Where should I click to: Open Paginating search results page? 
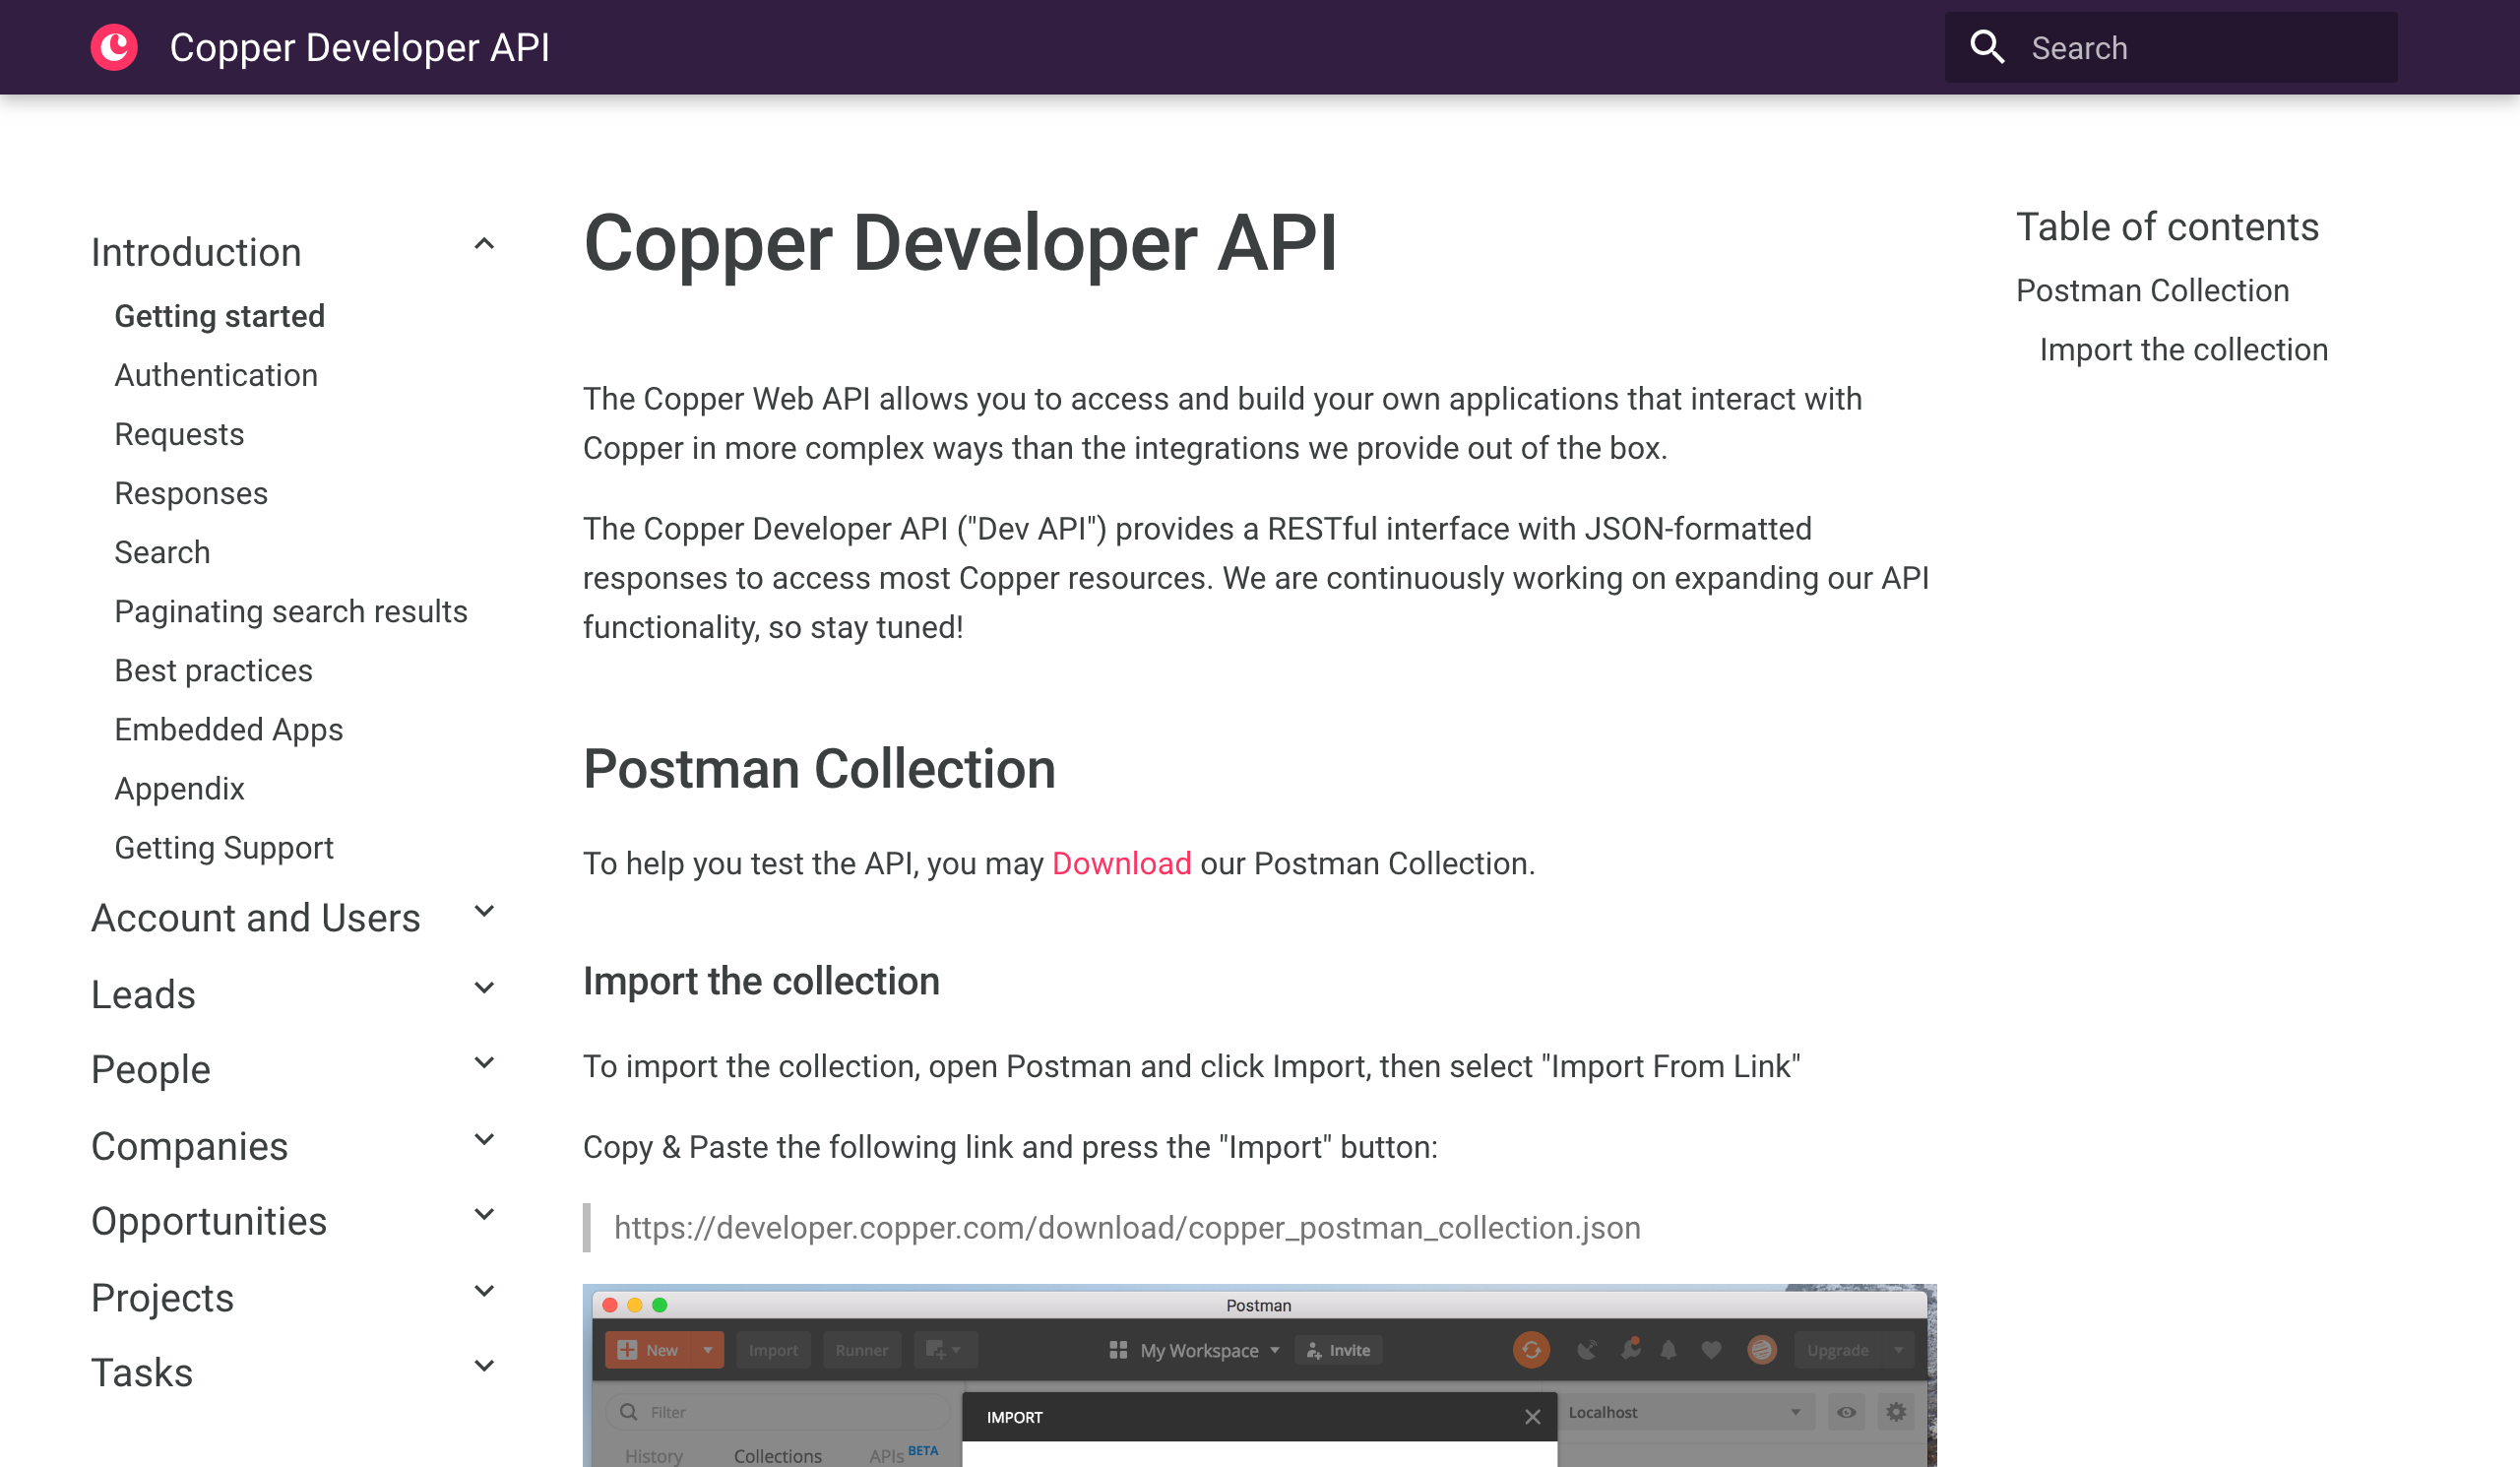[291, 611]
